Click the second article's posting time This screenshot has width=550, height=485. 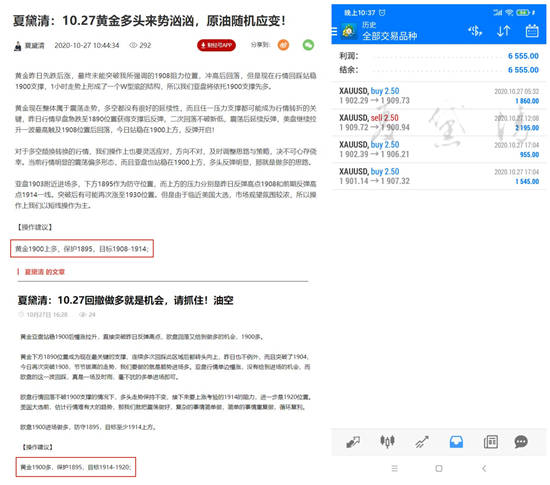(47, 315)
